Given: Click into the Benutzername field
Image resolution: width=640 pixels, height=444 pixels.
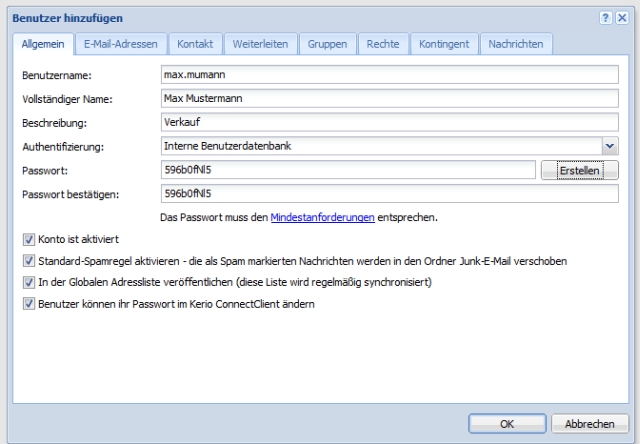Looking at the screenshot, I should (x=390, y=74).
